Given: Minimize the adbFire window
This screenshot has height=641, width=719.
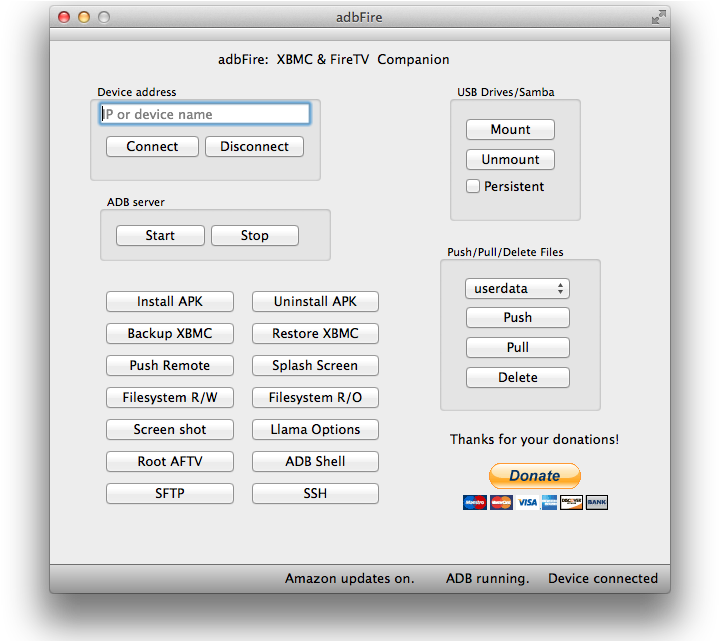Looking at the screenshot, I should 84,17.
